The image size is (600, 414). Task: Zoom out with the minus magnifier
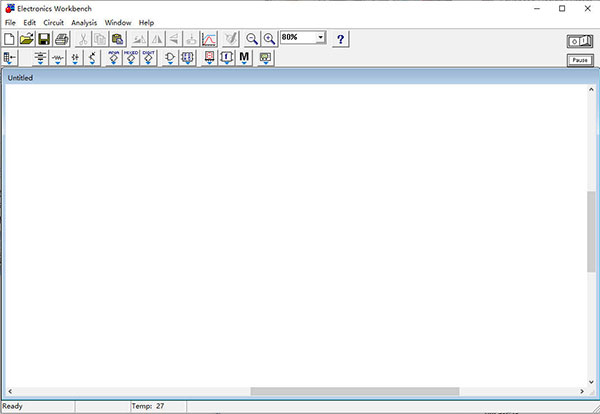(x=252, y=39)
